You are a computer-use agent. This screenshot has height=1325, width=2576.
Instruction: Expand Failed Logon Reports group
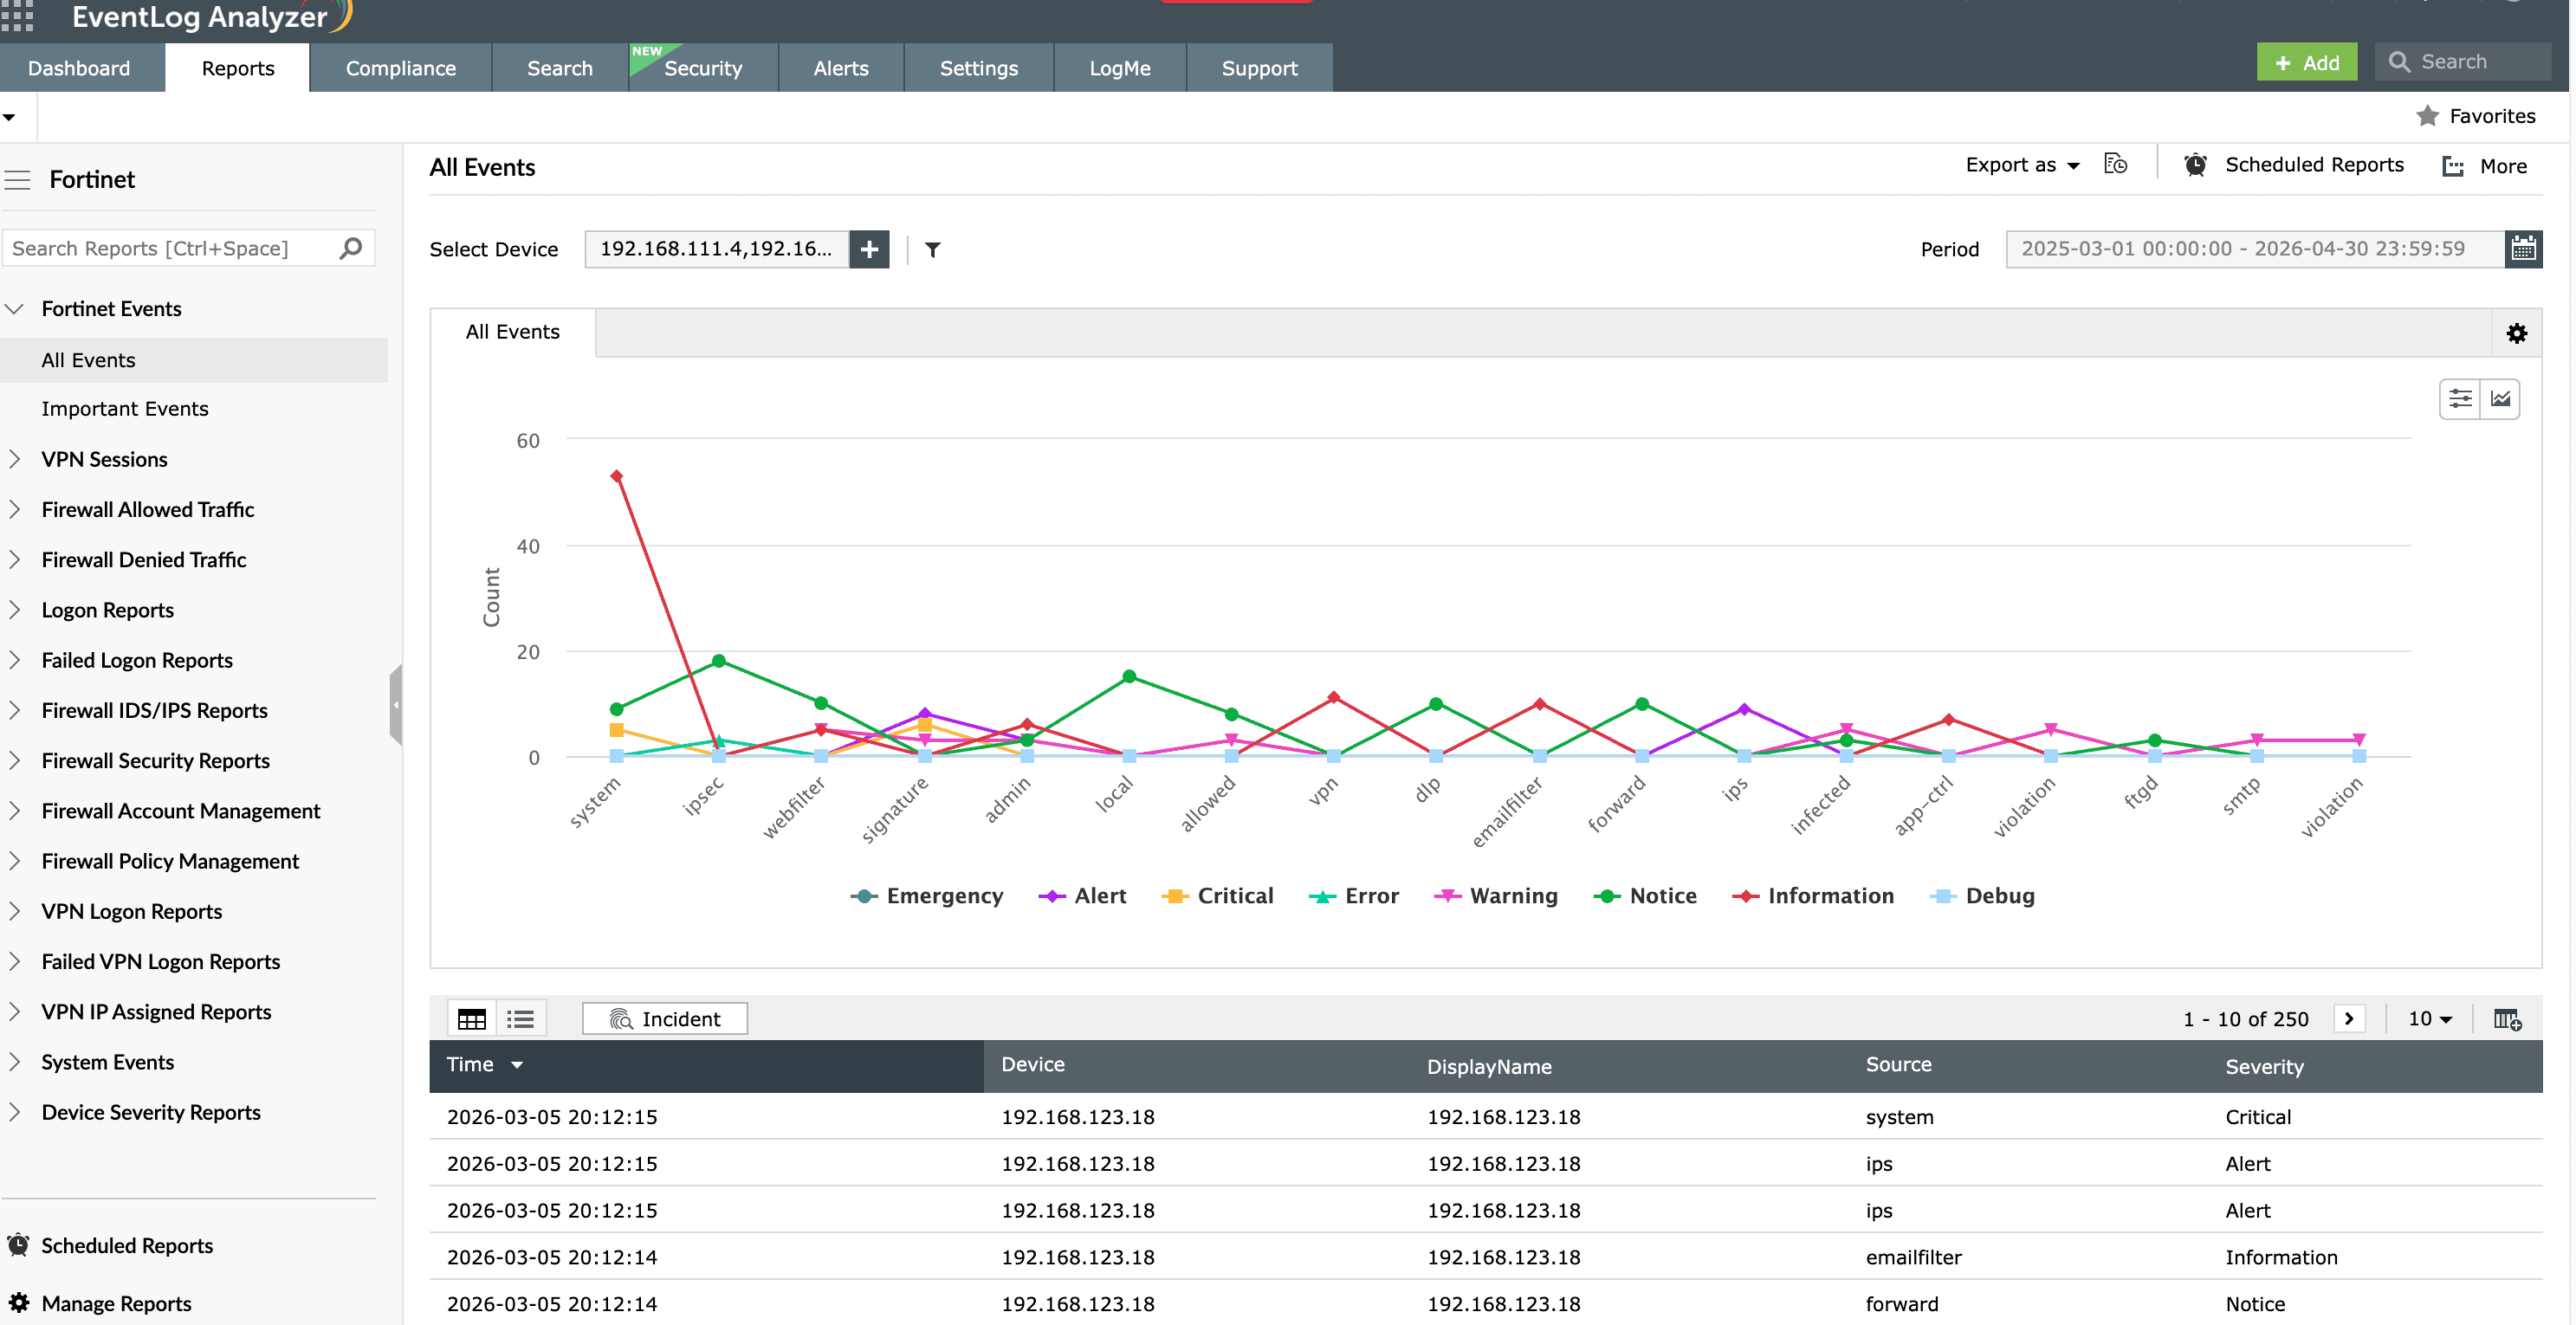15,660
